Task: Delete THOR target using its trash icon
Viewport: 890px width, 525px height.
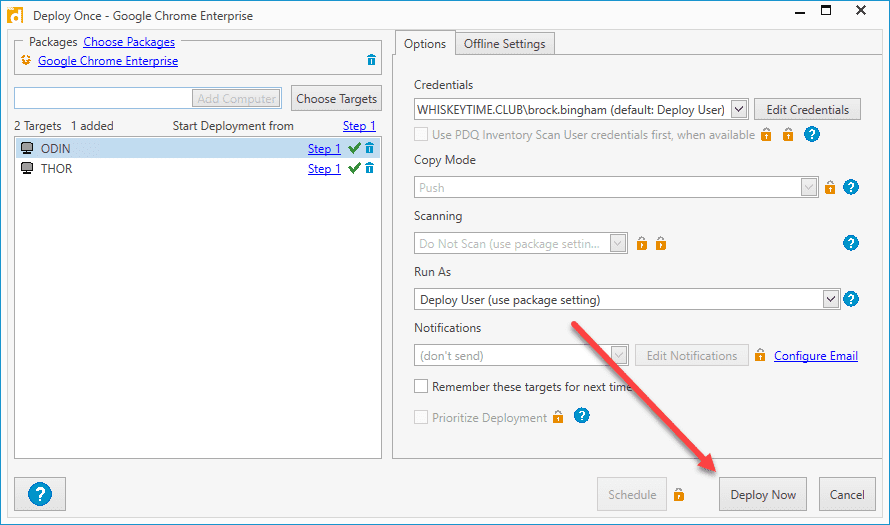Action: [x=370, y=168]
